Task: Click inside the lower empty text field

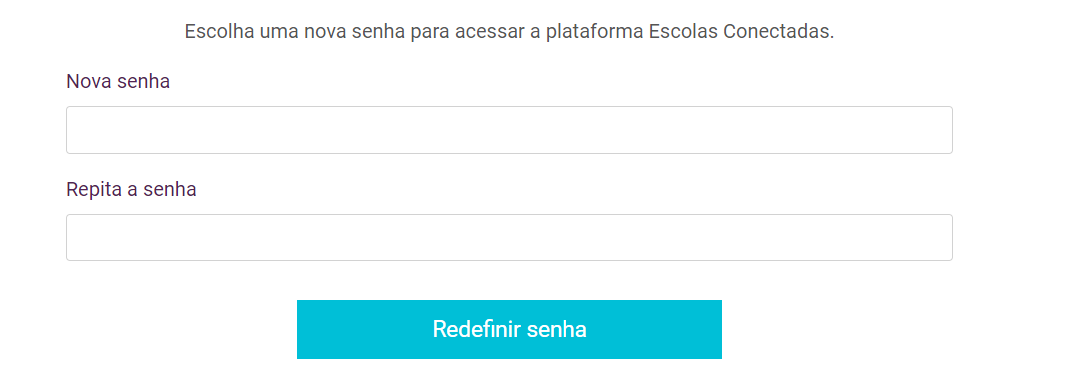Action: coord(509,238)
